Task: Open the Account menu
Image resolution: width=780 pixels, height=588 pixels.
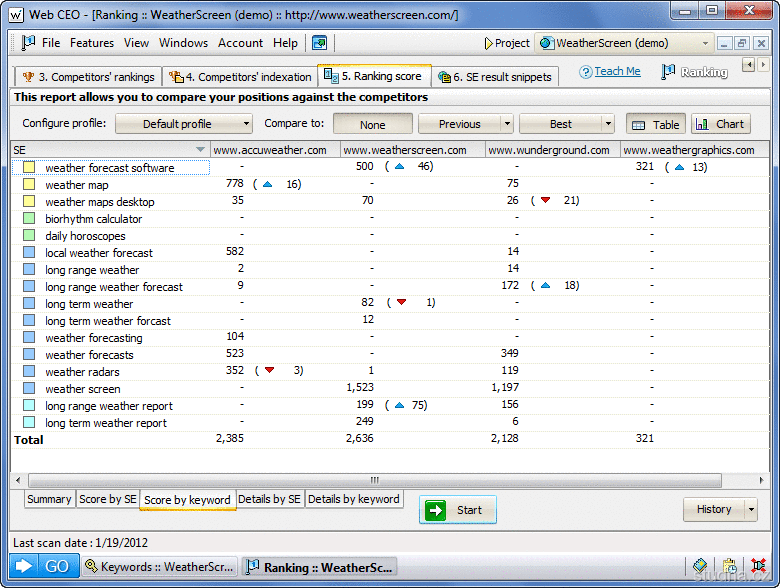Action: (240, 43)
